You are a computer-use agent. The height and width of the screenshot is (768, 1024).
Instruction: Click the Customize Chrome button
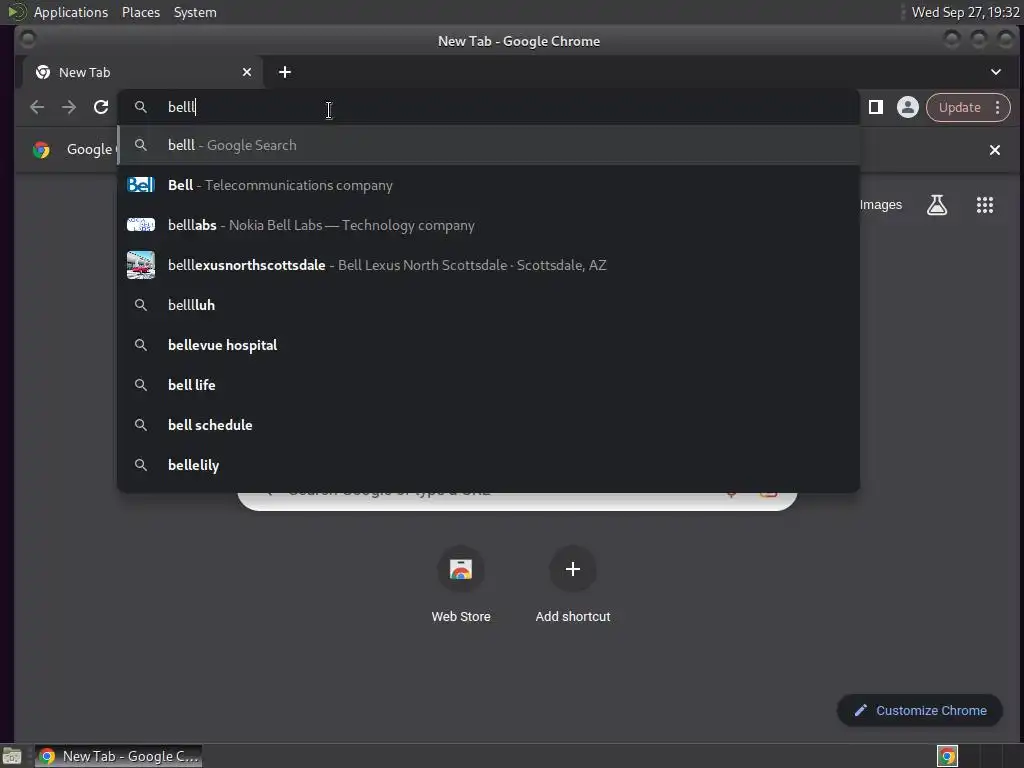920,710
